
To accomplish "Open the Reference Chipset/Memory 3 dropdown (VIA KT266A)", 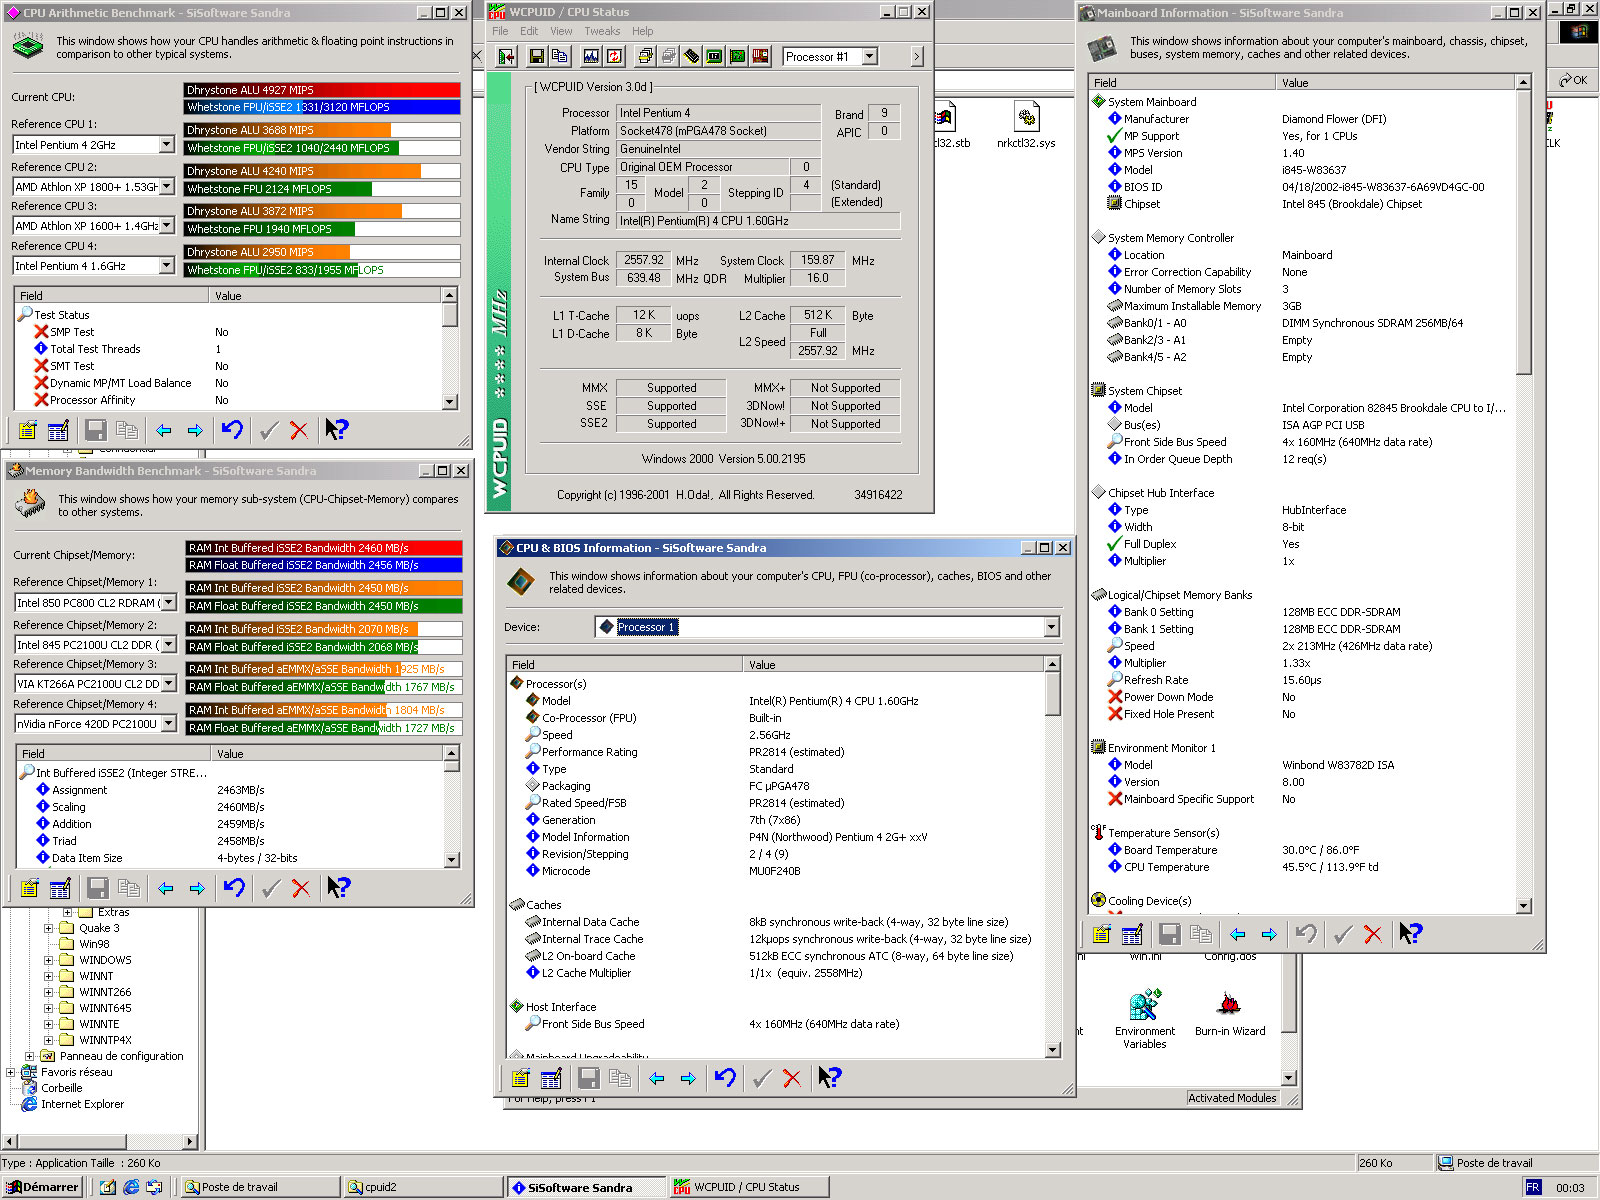I will coord(168,684).
